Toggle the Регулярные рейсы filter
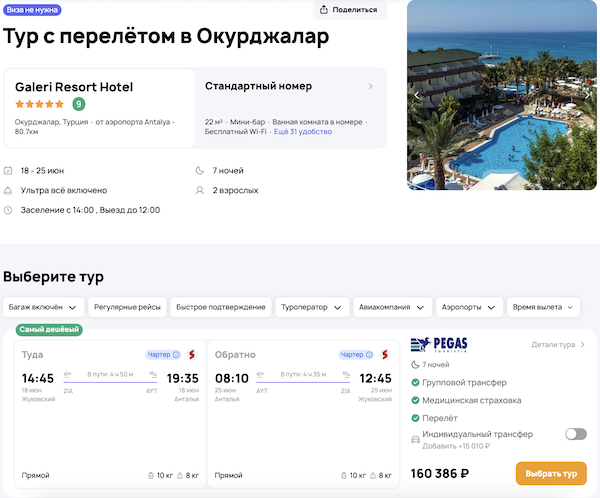This screenshot has height=498, width=600. click(125, 307)
